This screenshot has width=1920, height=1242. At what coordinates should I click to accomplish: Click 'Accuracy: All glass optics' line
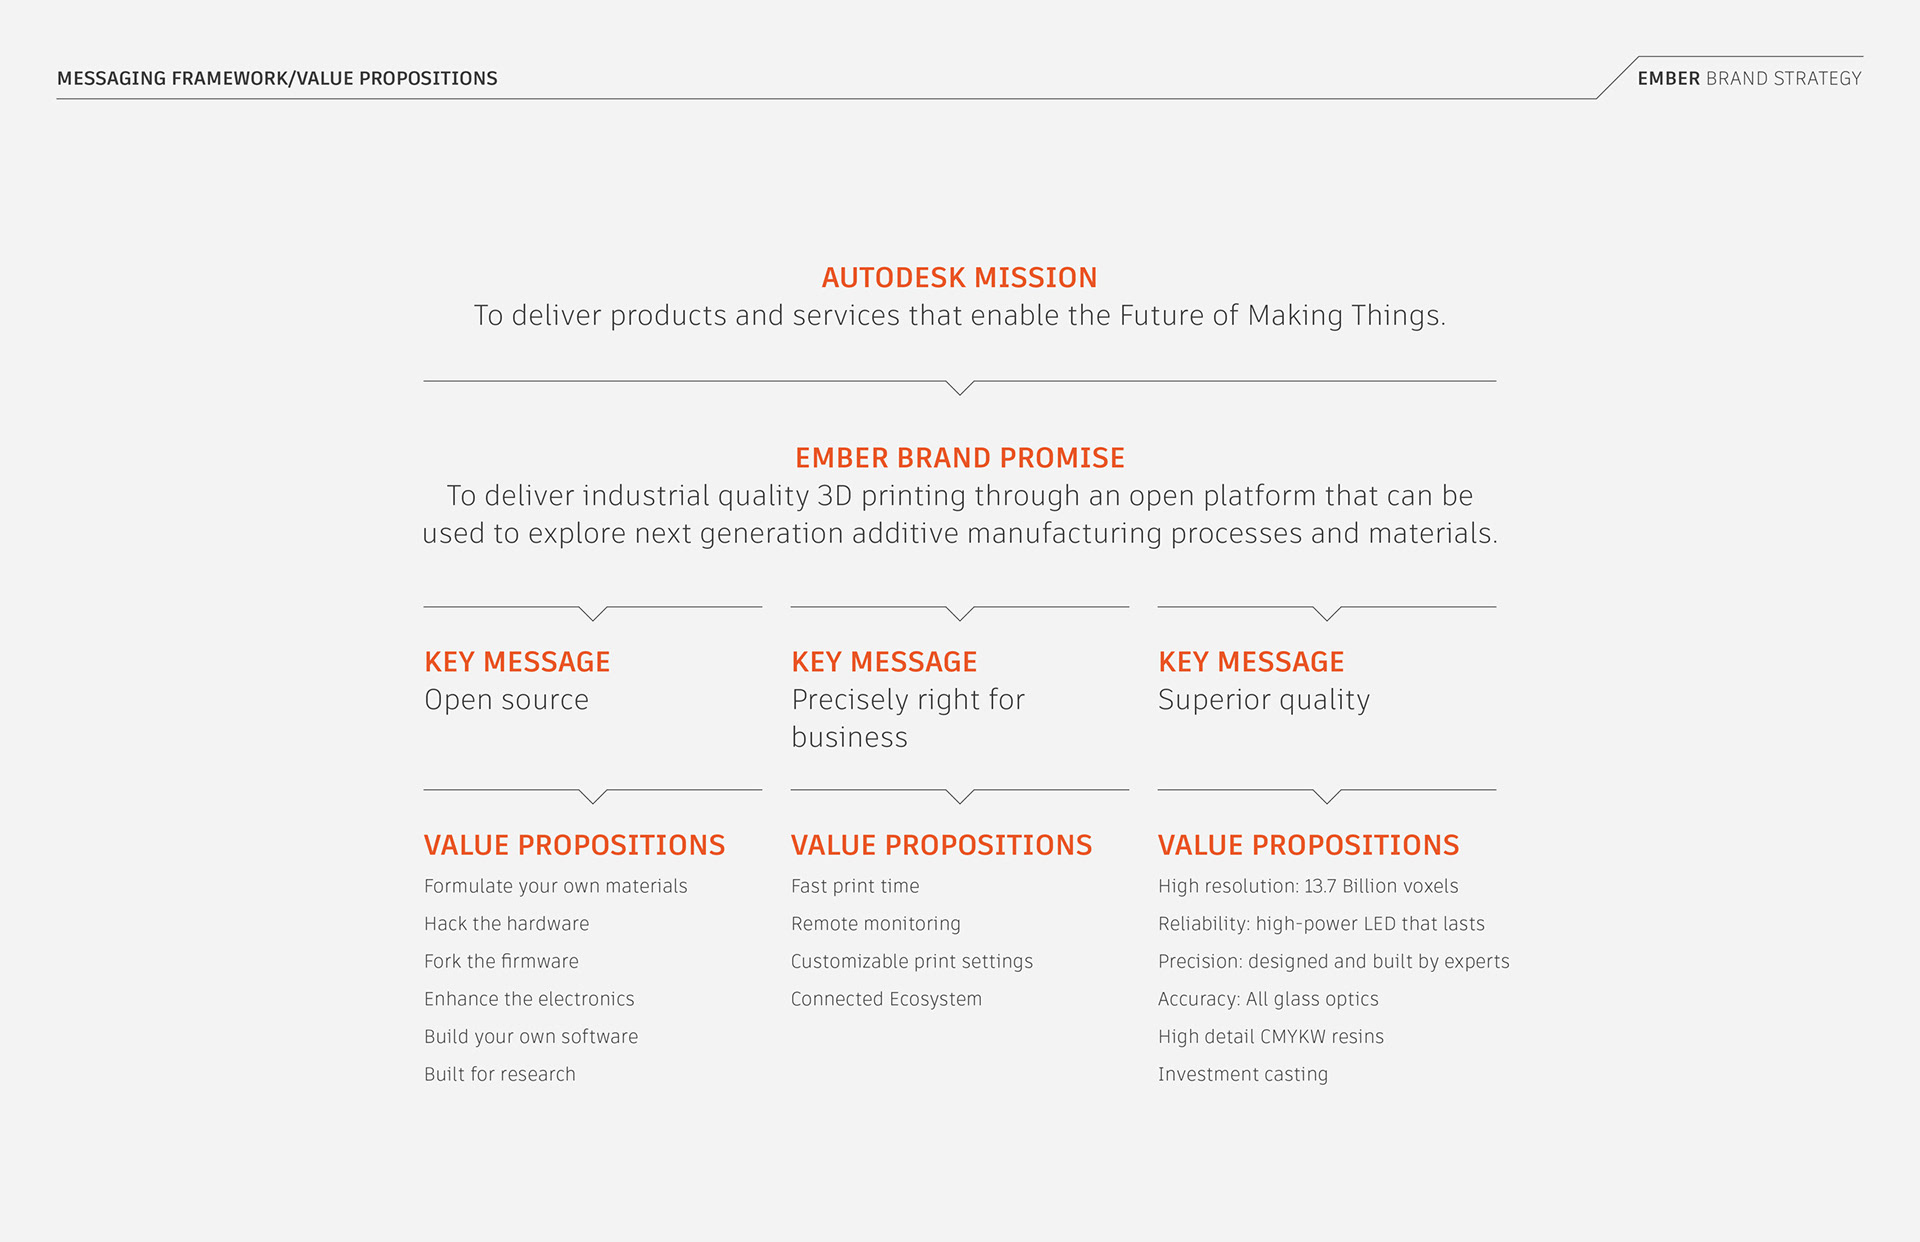1268,999
